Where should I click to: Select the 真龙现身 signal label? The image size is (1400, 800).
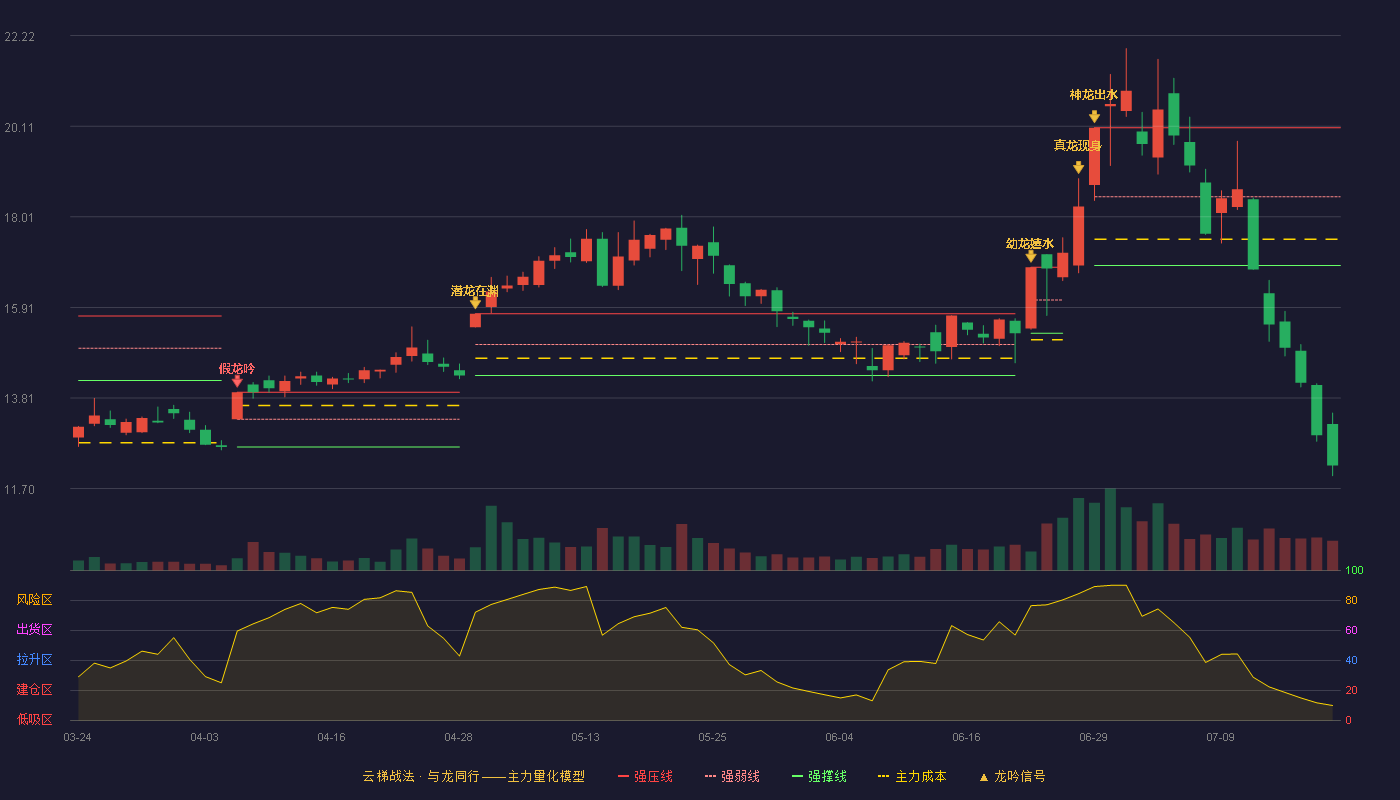(x=1078, y=145)
